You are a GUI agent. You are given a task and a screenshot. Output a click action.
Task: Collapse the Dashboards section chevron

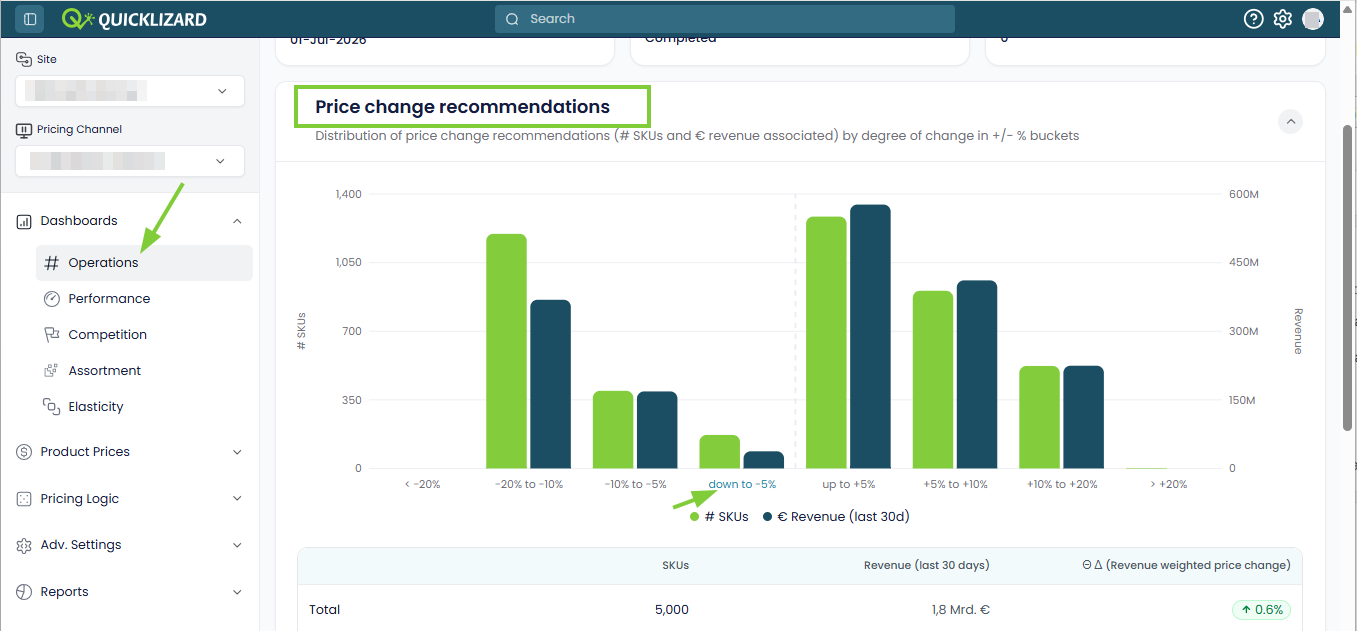coord(237,221)
